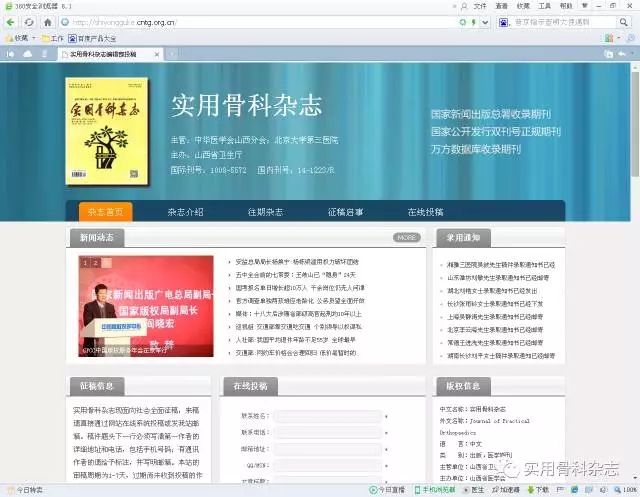Open a new tab with plus button
The image size is (640, 497).
[172, 54]
